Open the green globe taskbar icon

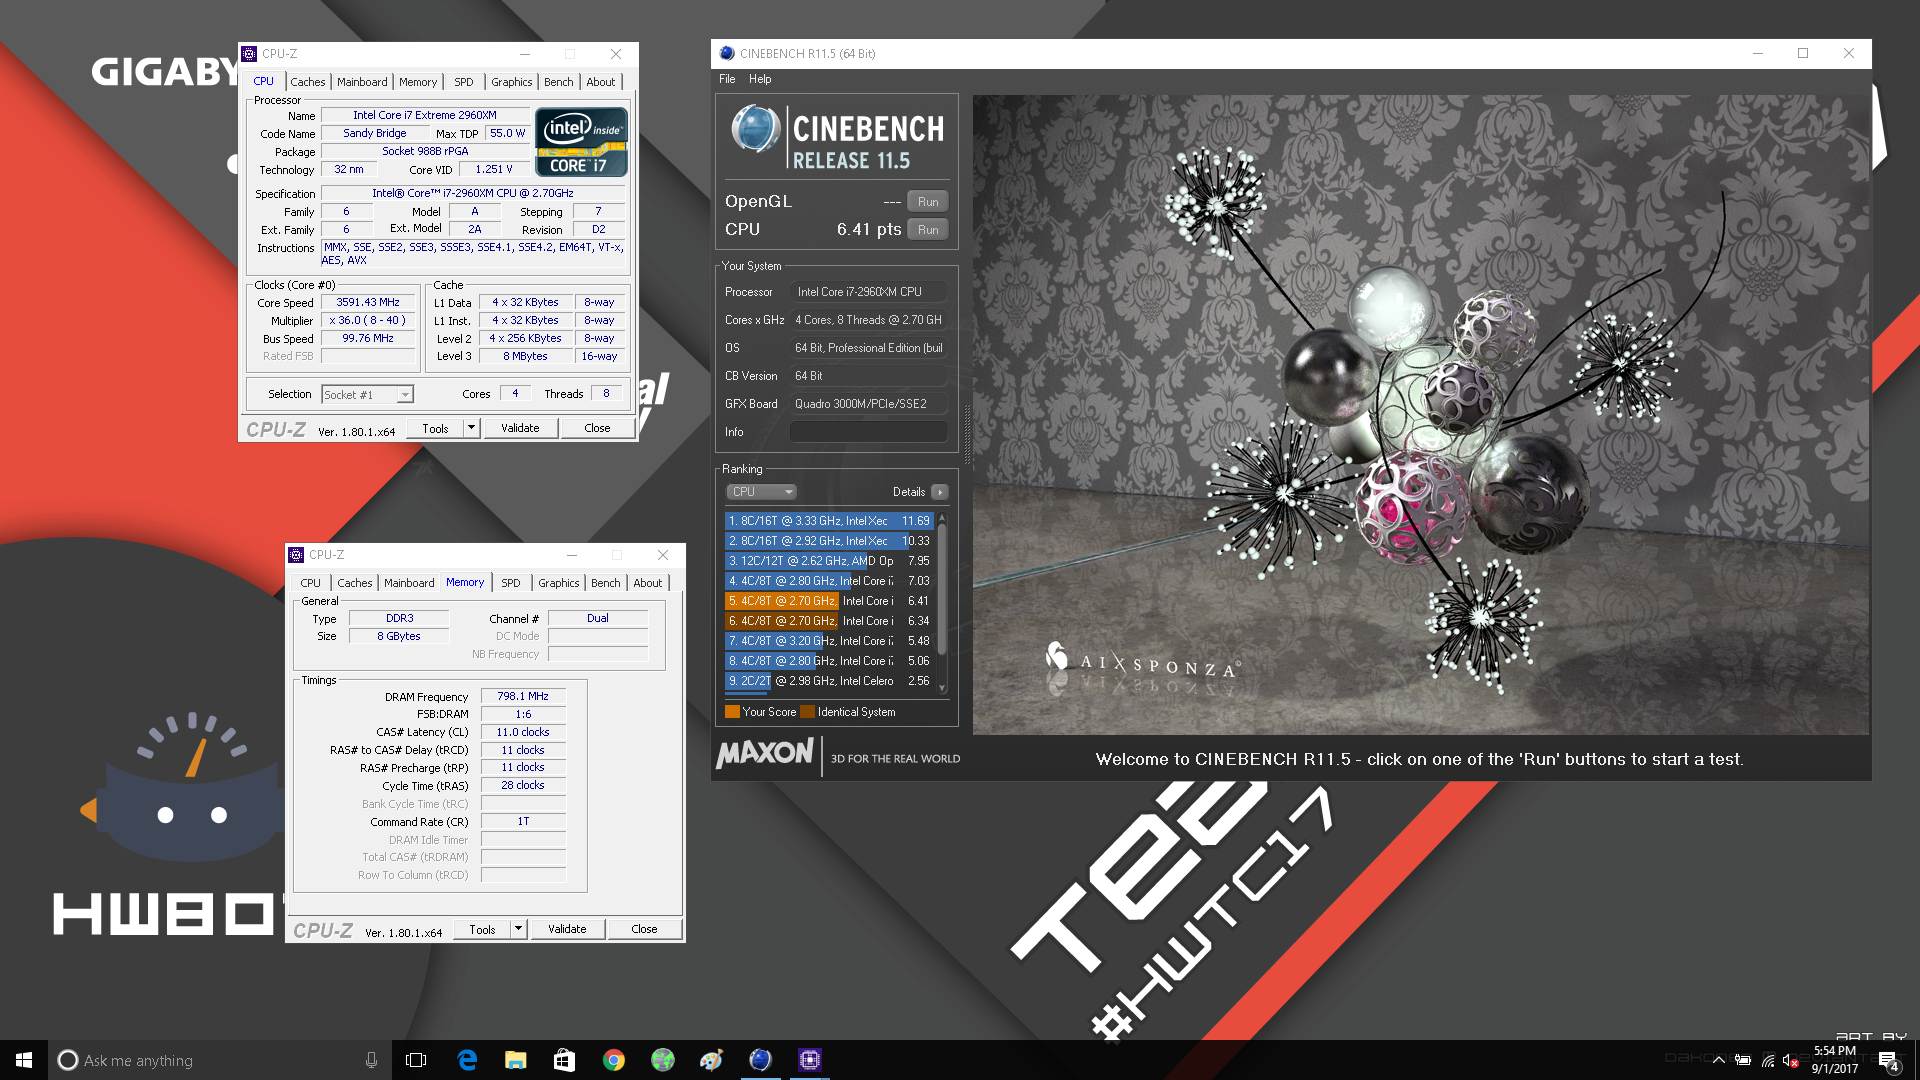(662, 1060)
